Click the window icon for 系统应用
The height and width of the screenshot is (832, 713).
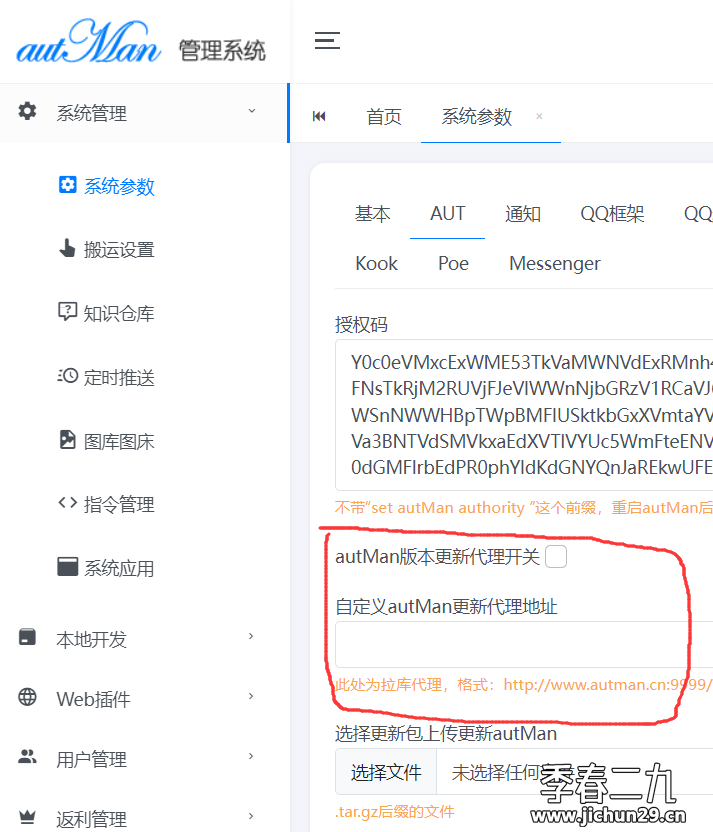(67, 567)
